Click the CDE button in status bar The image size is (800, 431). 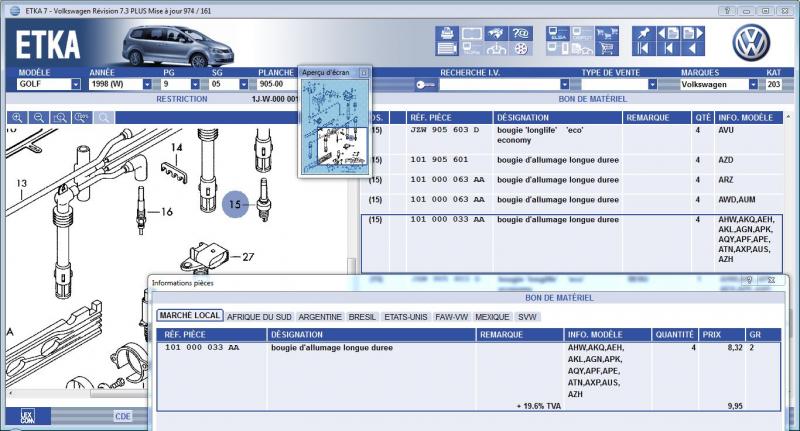coord(122,416)
